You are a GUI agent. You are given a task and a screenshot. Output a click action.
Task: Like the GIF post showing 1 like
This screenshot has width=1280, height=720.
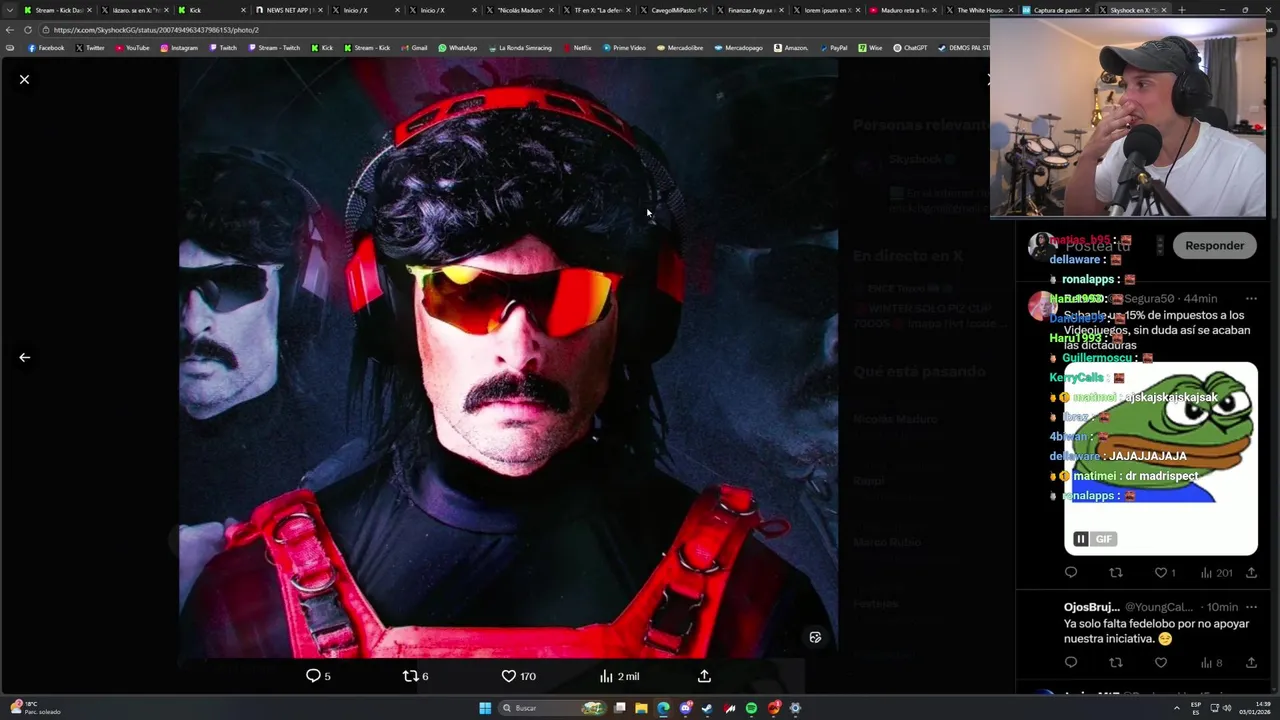(1165, 573)
